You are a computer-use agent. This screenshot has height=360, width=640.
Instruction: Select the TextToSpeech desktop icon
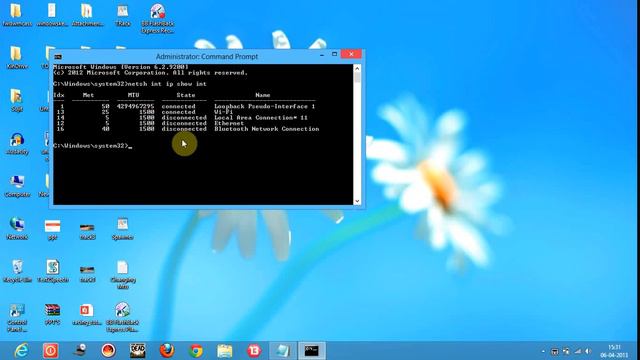[x=53, y=271]
